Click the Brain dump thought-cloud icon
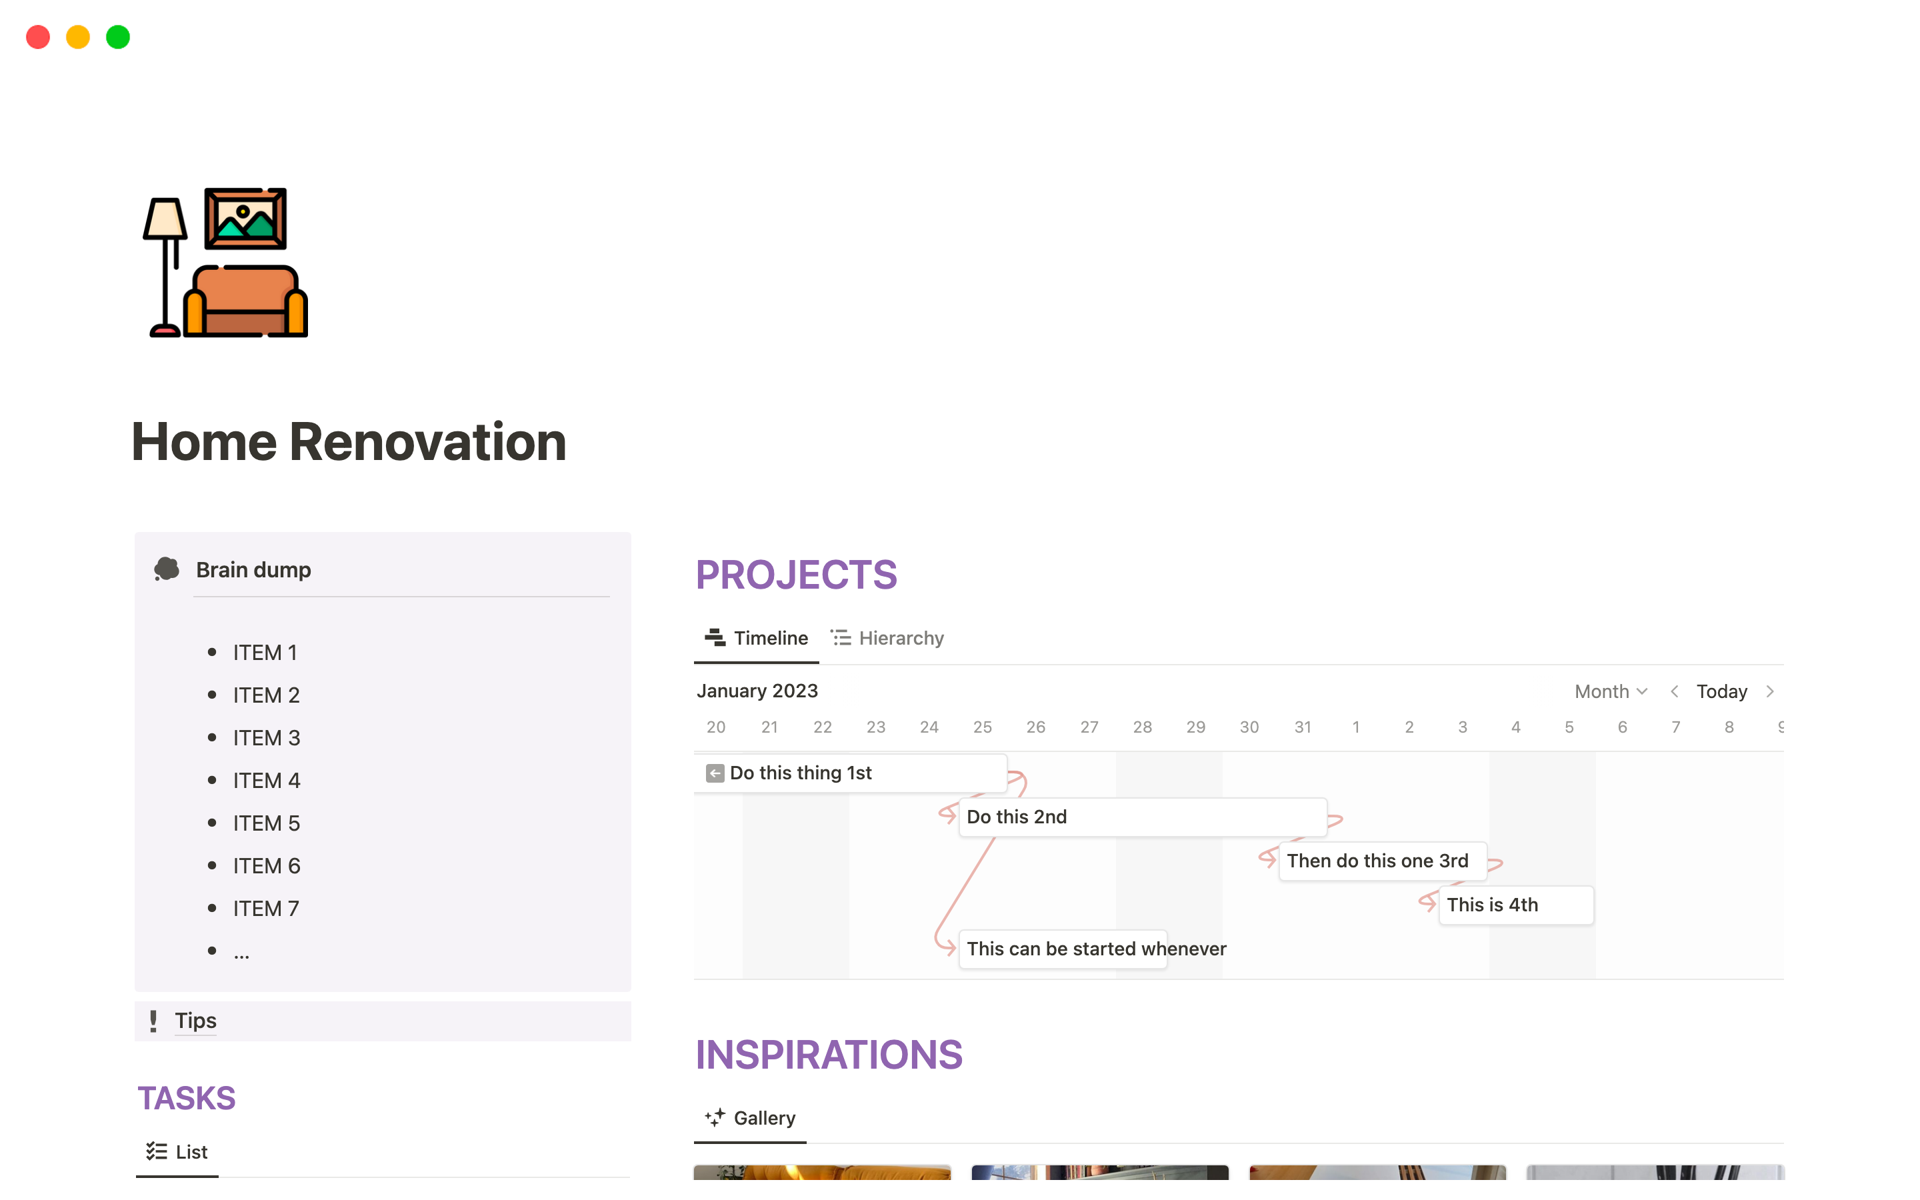 coord(167,570)
